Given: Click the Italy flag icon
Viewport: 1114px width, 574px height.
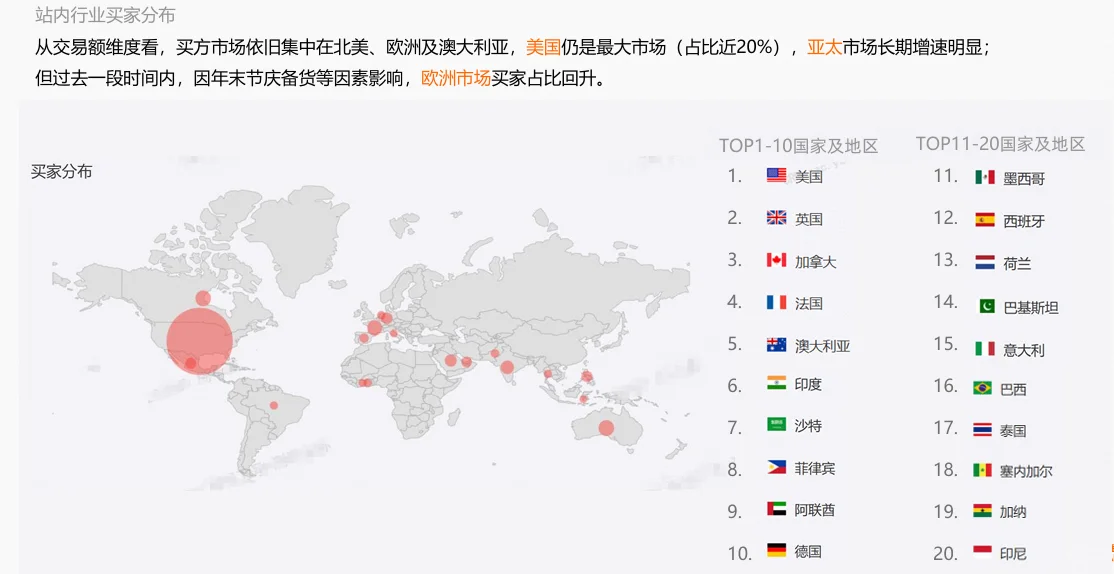Looking at the screenshot, I should 985,348.
